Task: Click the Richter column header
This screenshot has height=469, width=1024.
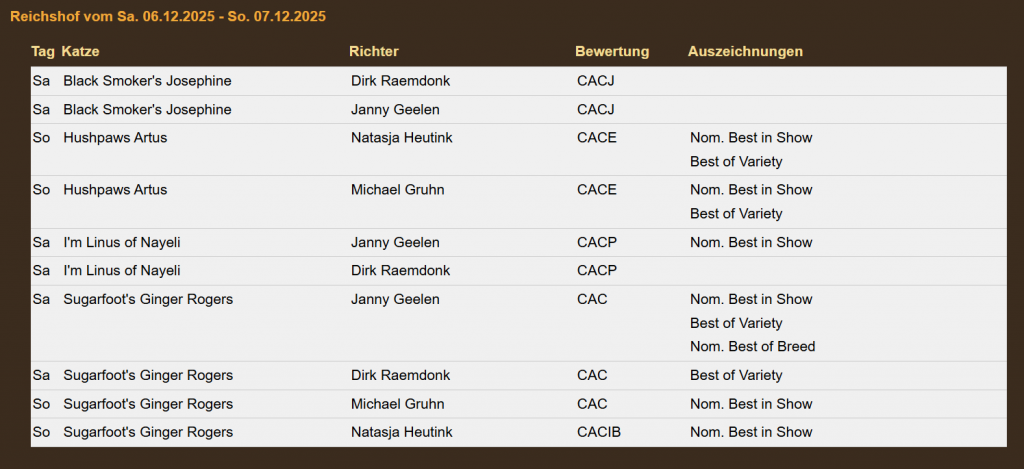Action: point(374,51)
